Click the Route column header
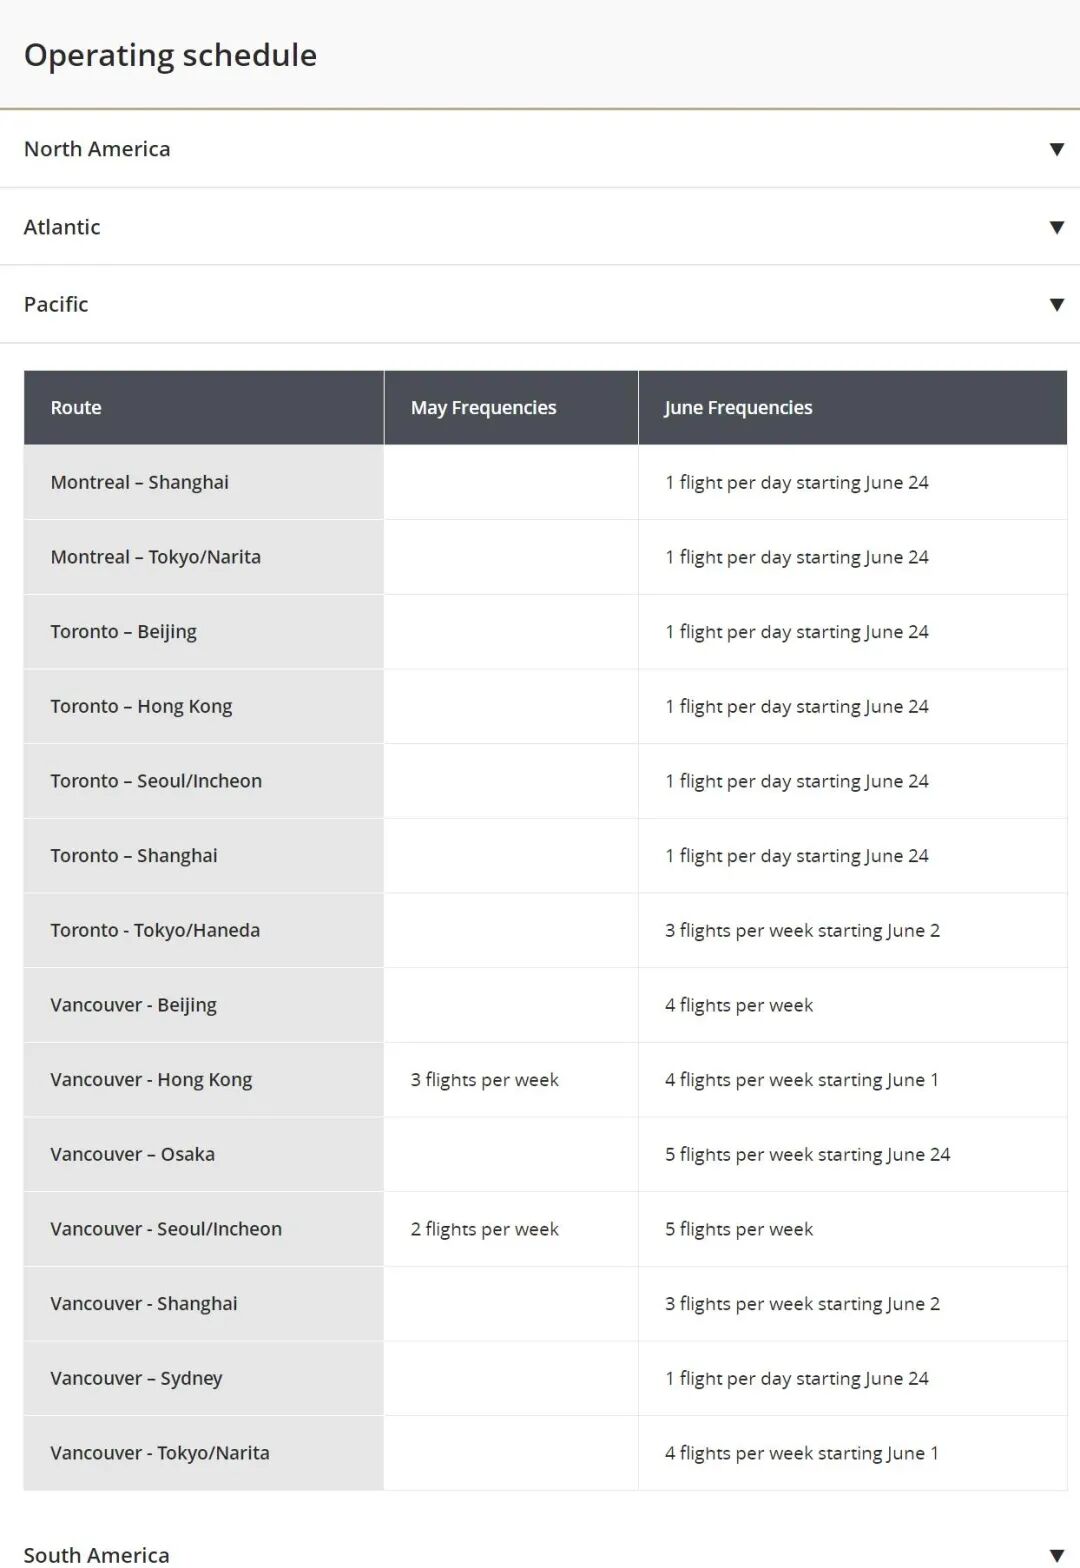 coord(76,407)
